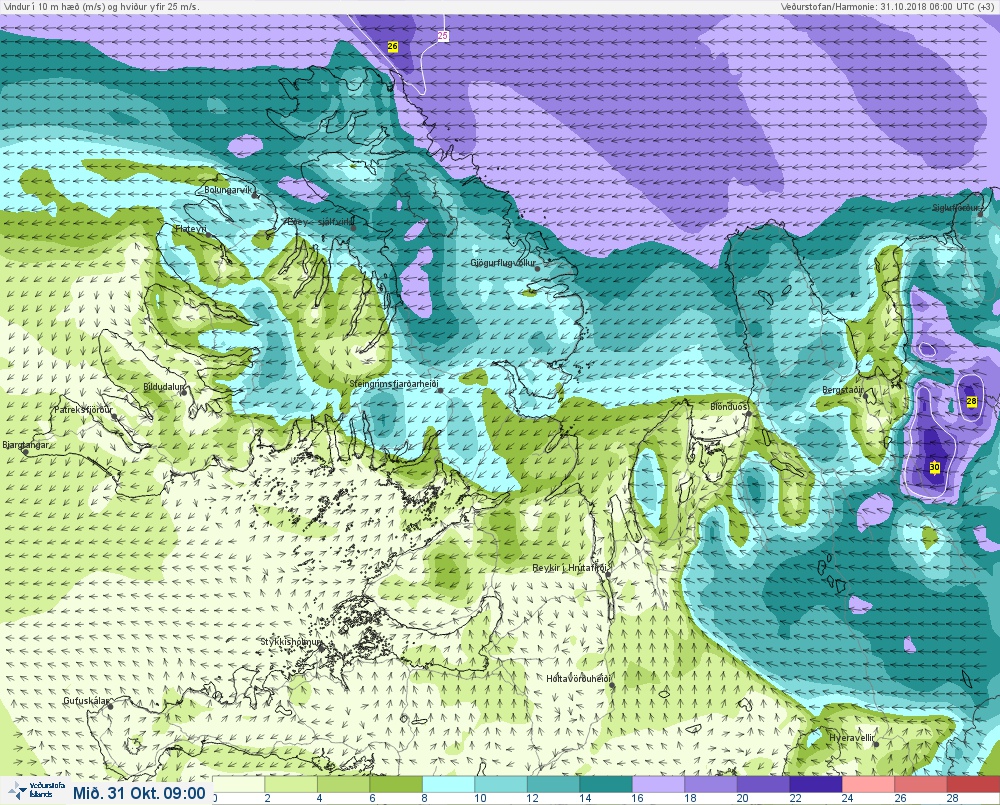Select the Flateyri station label

[191, 228]
